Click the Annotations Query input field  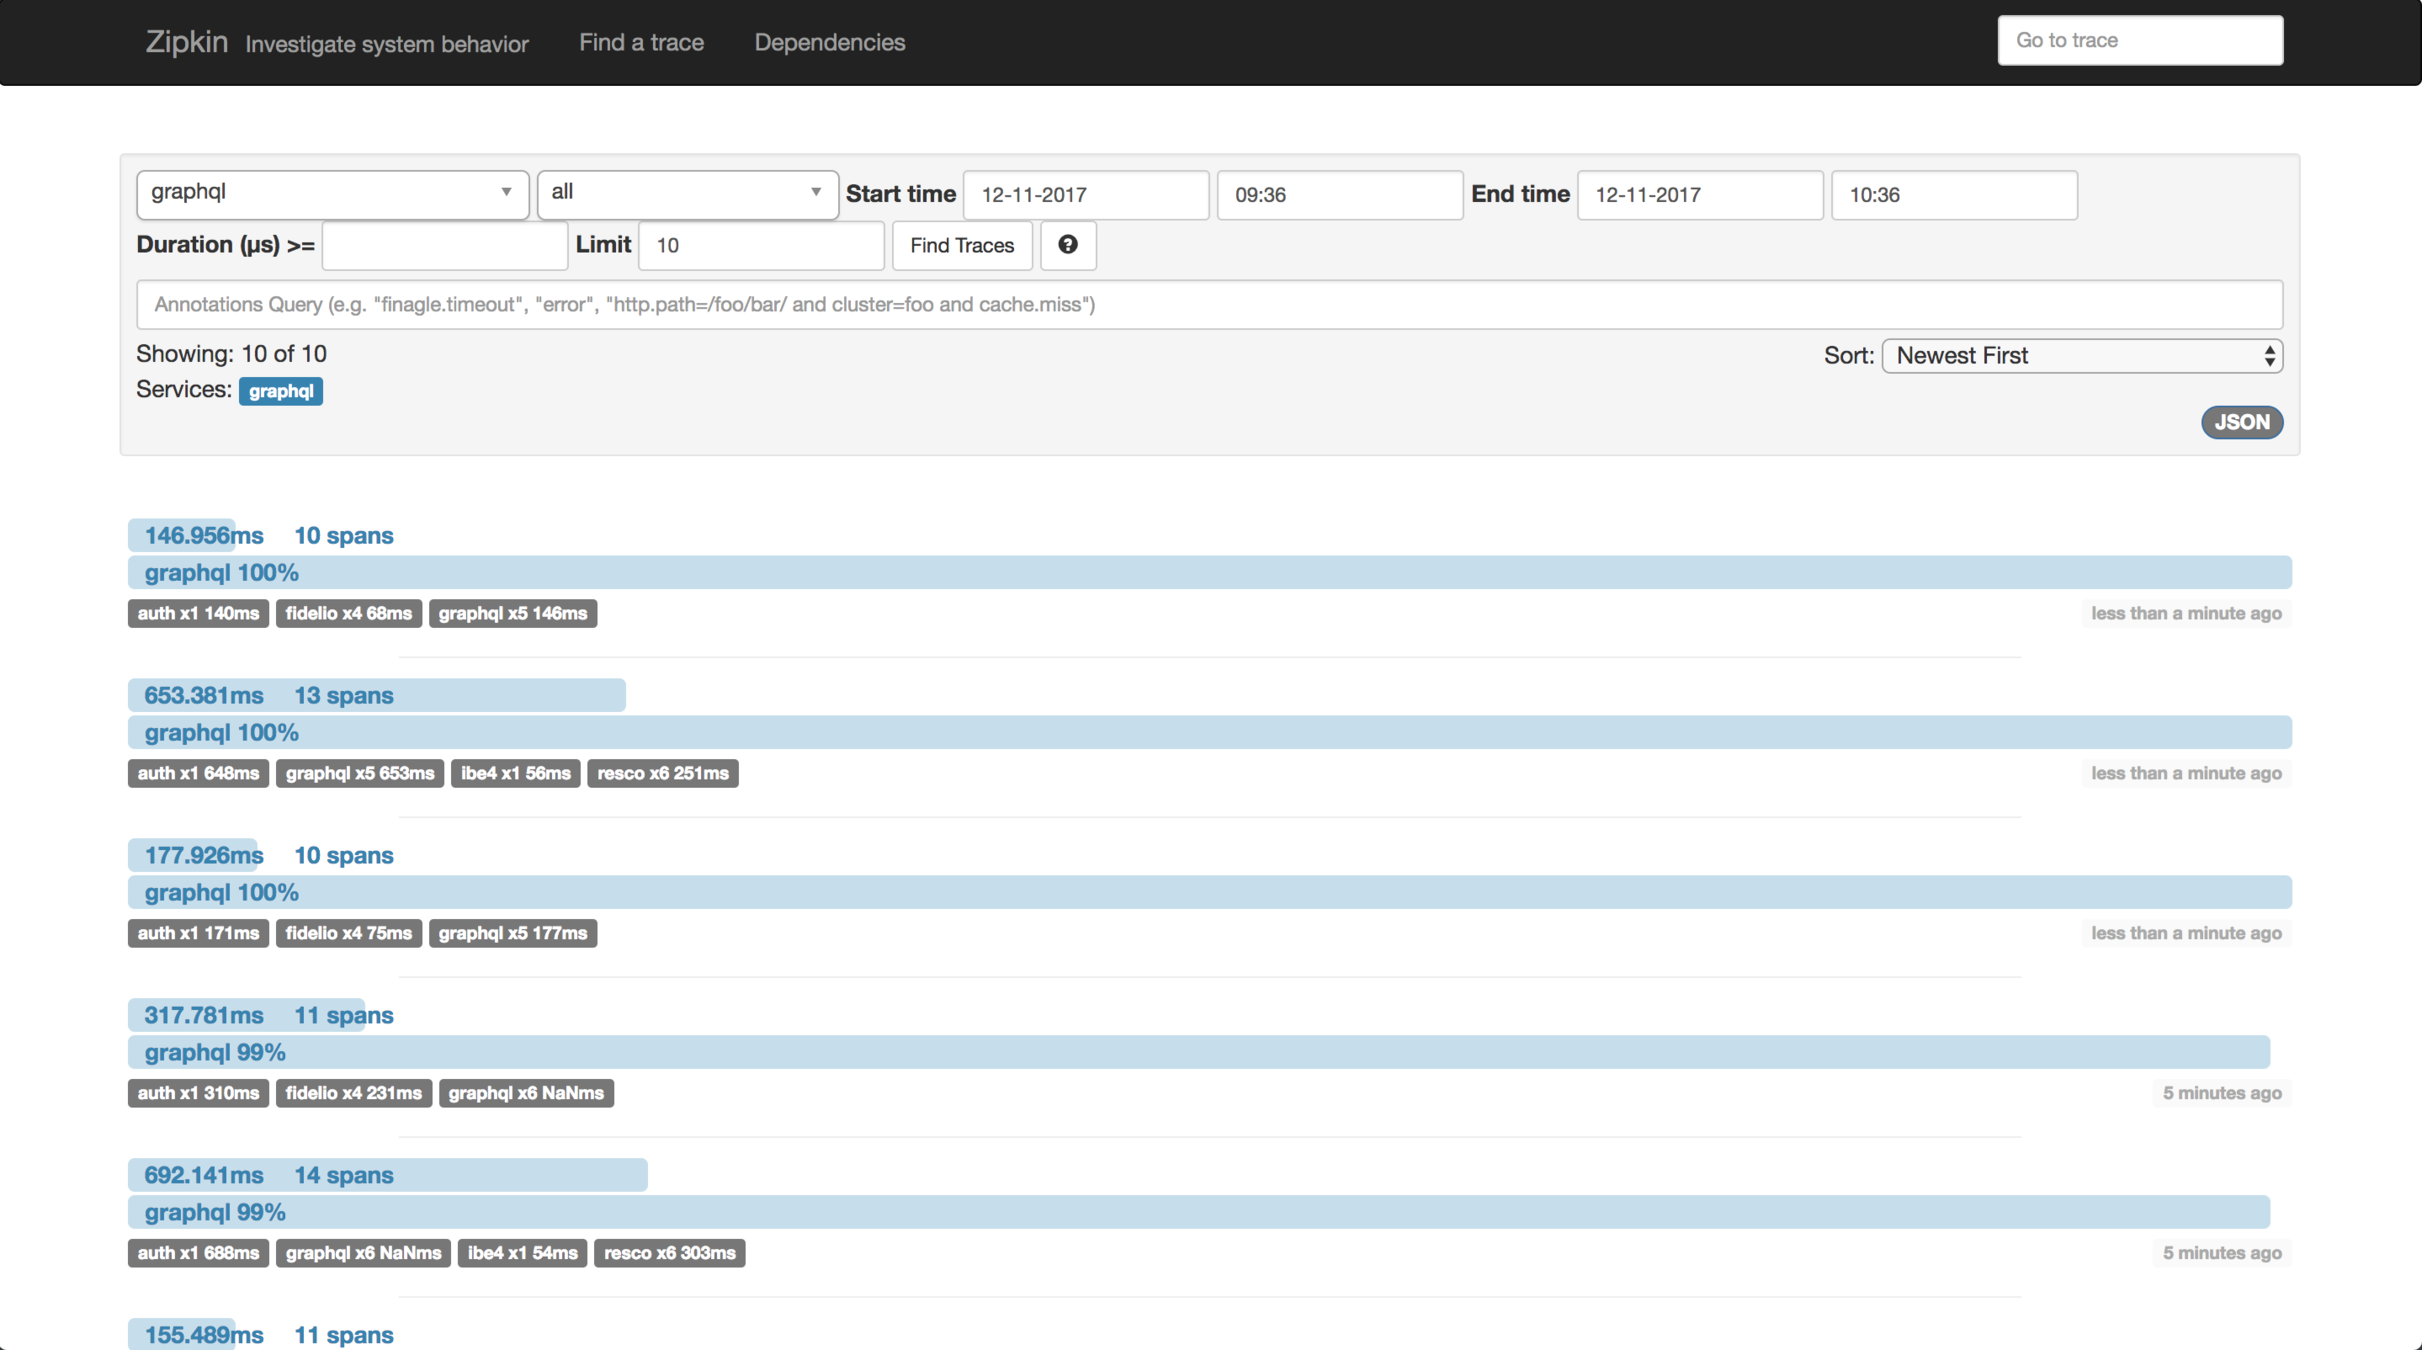pyautogui.click(x=1208, y=304)
